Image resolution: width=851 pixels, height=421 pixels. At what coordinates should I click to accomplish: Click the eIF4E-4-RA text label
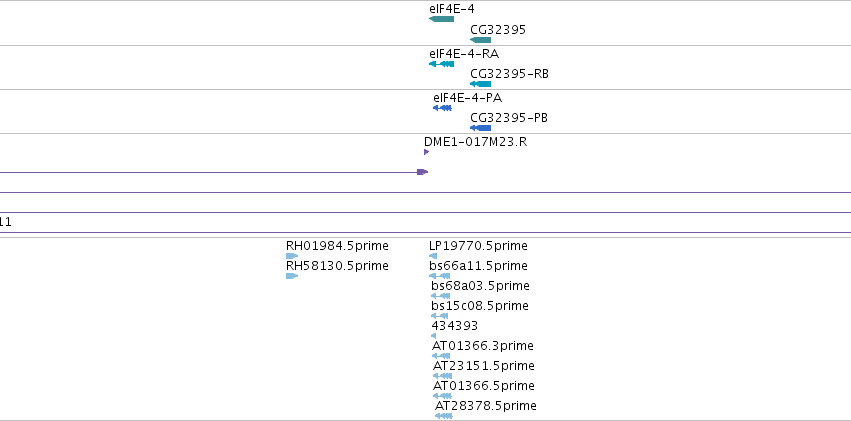pos(464,54)
